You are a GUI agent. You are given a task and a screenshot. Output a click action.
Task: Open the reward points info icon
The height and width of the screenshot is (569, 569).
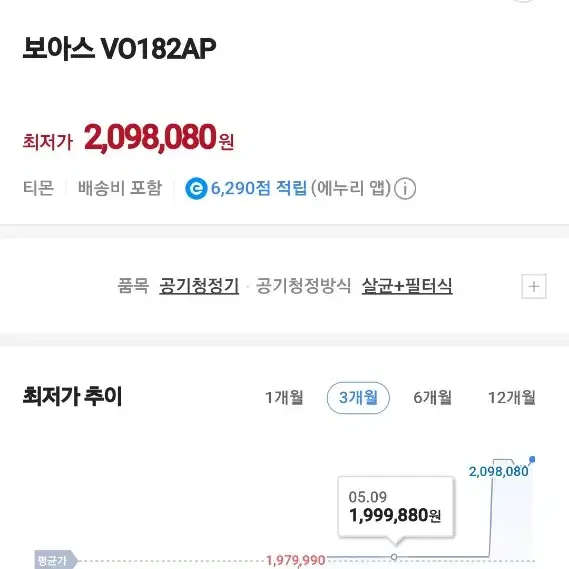pyautogui.click(x=405, y=188)
